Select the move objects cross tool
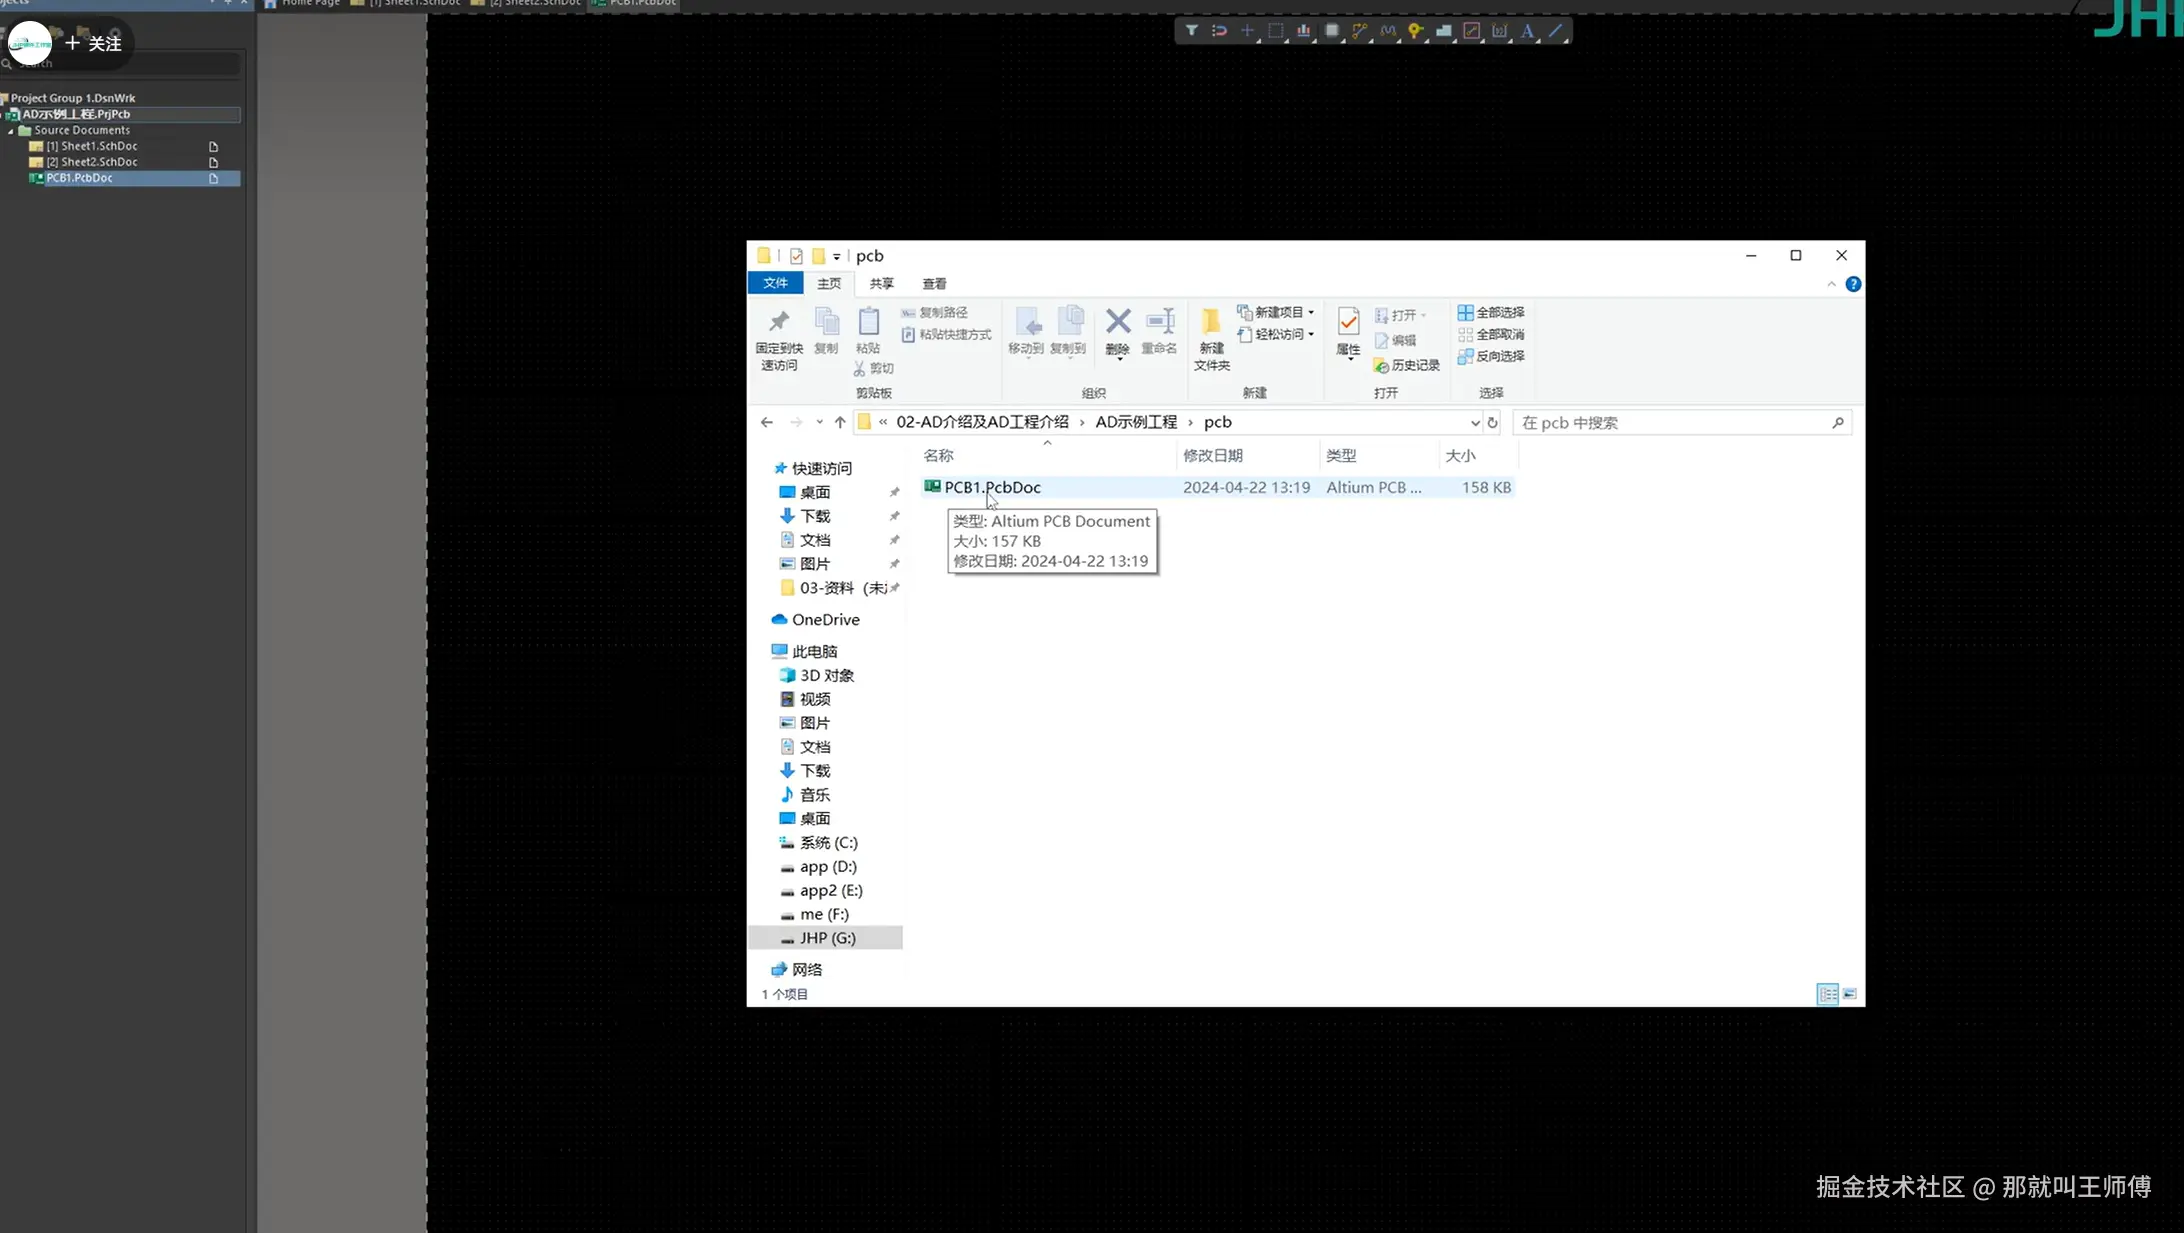Image resolution: width=2184 pixels, height=1233 pixels. [x=1247, y=31]
